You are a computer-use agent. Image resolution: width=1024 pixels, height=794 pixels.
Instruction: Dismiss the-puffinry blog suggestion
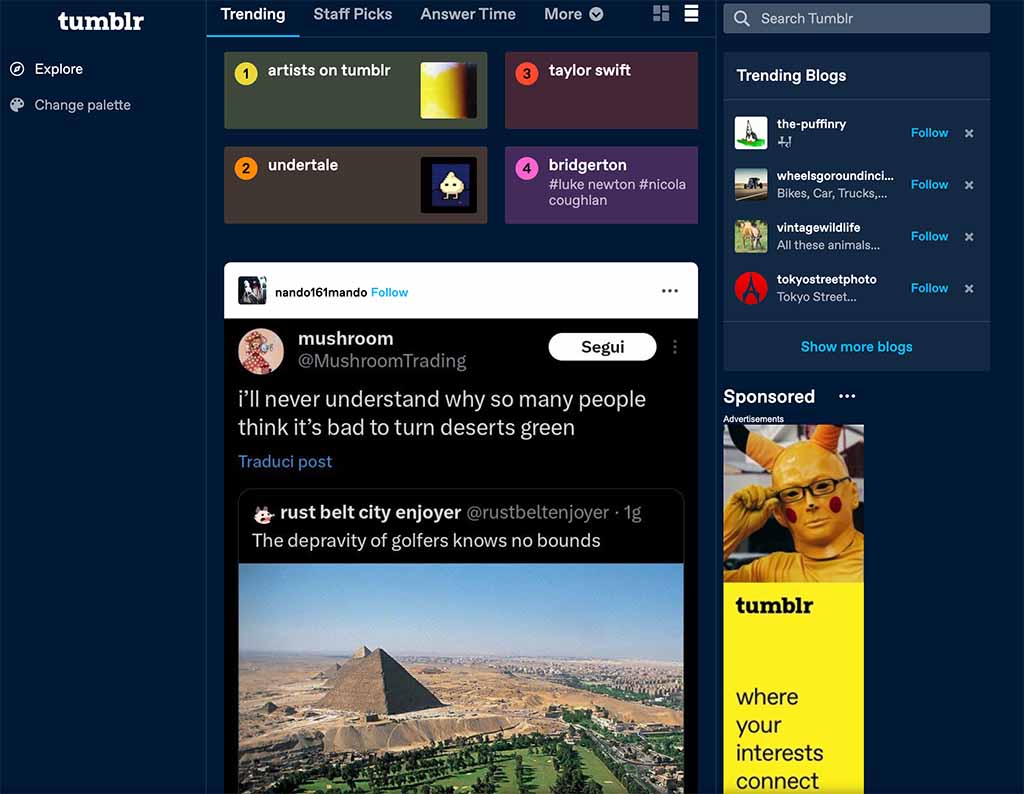[x=969, y=133]
